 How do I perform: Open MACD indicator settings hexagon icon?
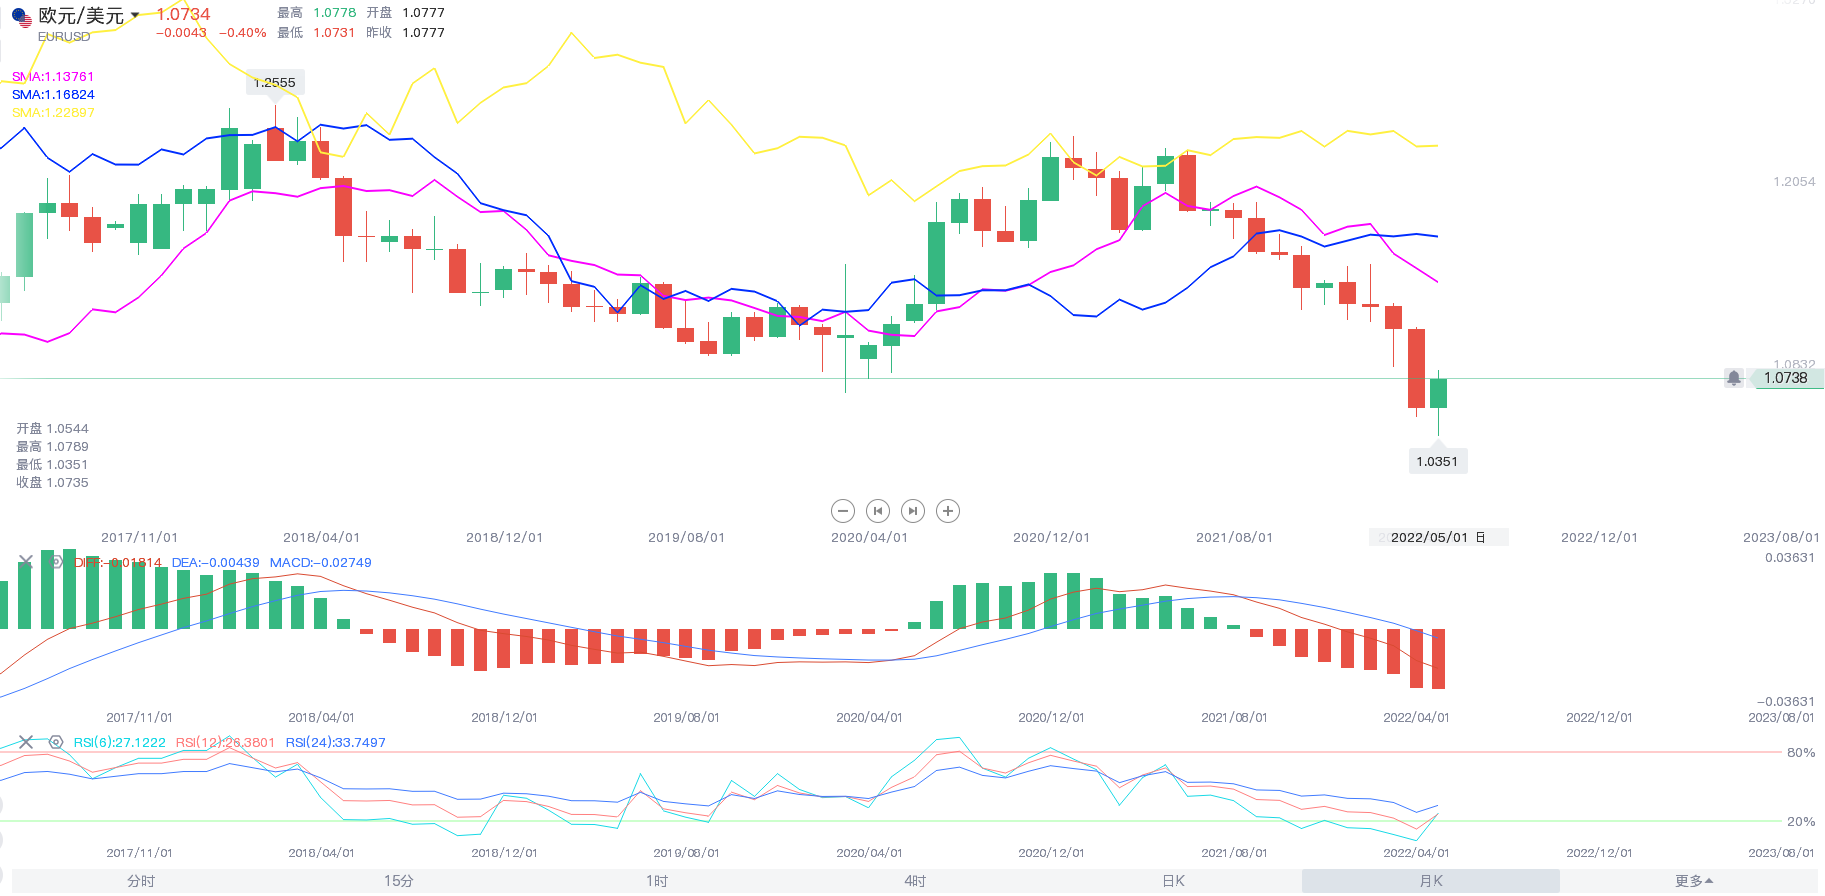tap(56, 562)
